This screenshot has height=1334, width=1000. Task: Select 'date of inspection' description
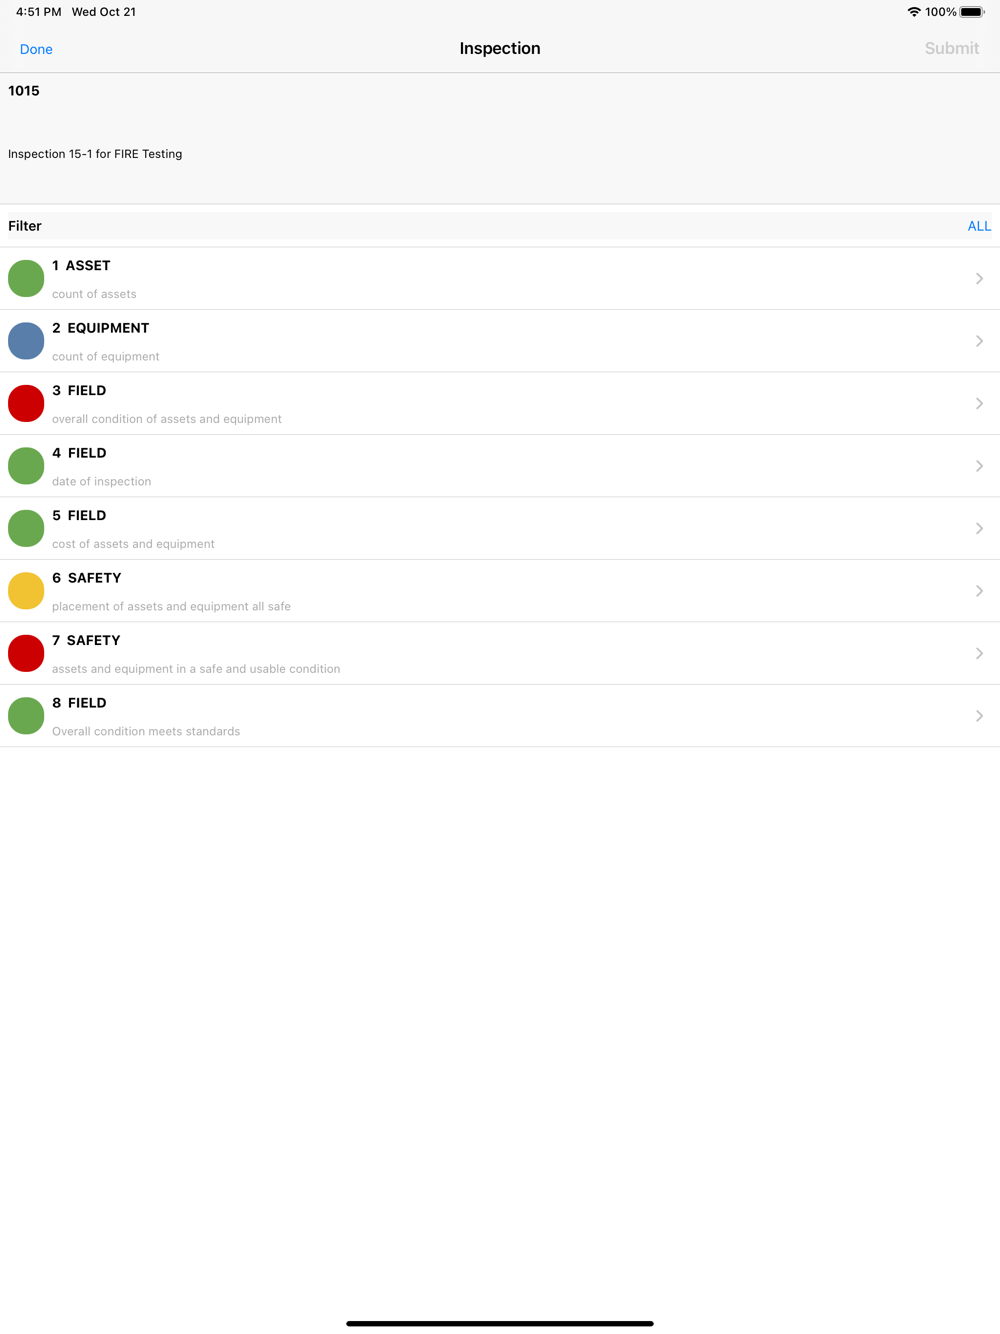(102, 481)
